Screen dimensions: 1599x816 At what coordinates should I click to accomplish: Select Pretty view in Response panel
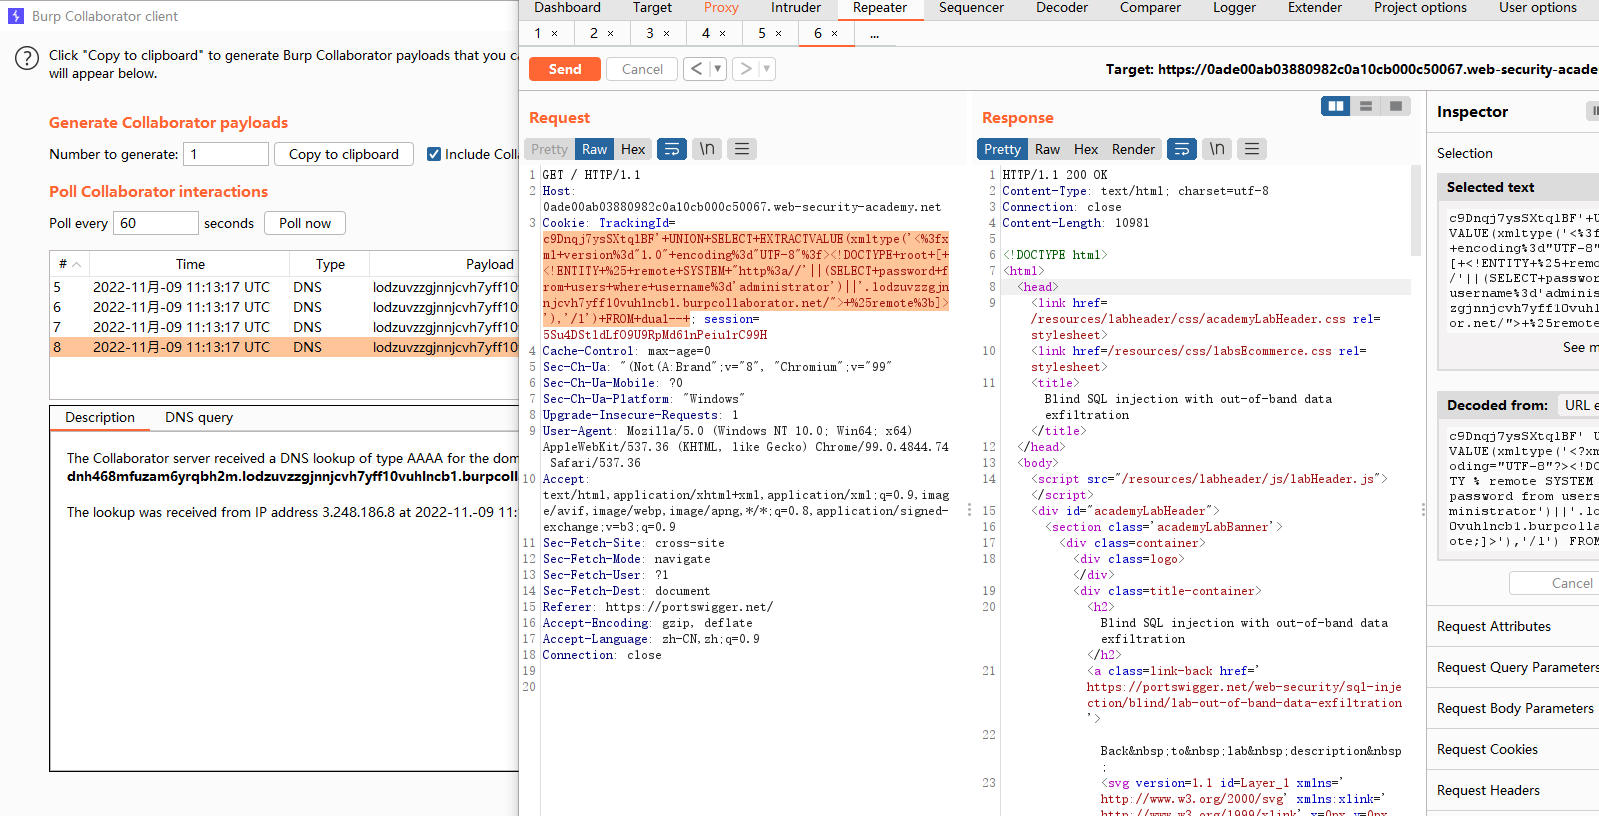(1002, 149)
